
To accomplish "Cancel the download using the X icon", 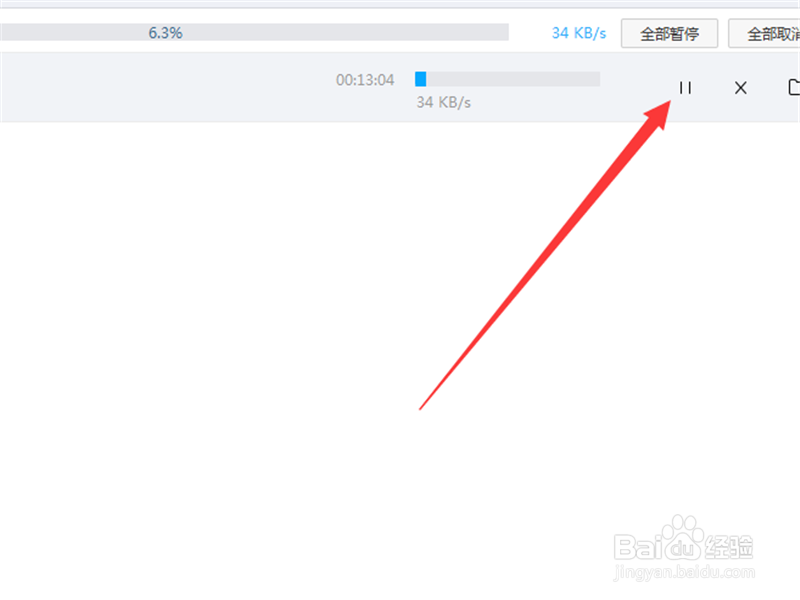I will [x=740, y=88].
